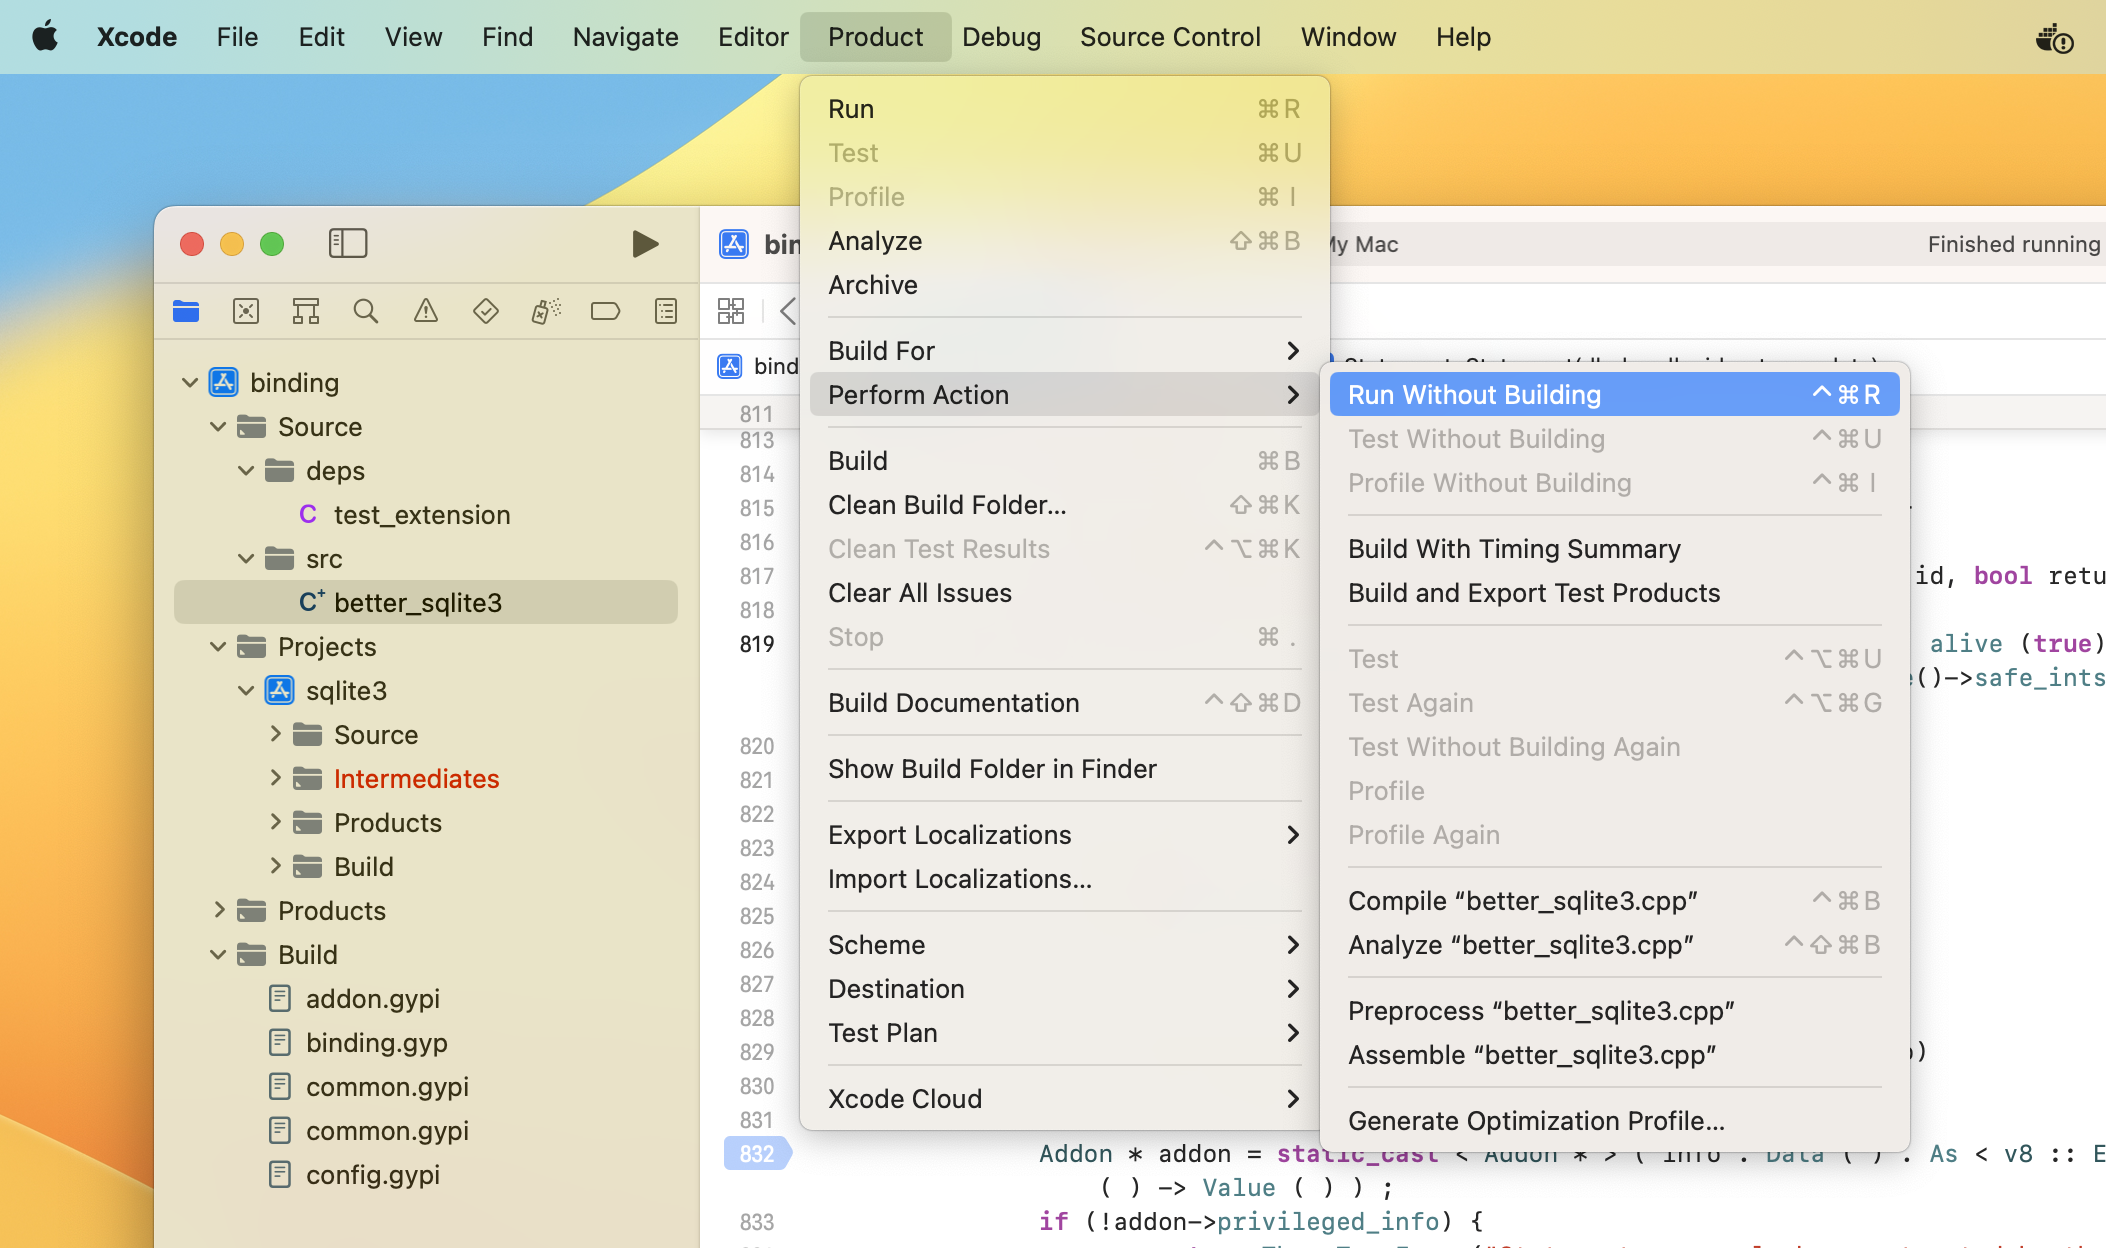The height and width of the screenshot is (1248, 2106).
Task: Click Generate Optimization Profile
Action: [x=1536, y=1121]
